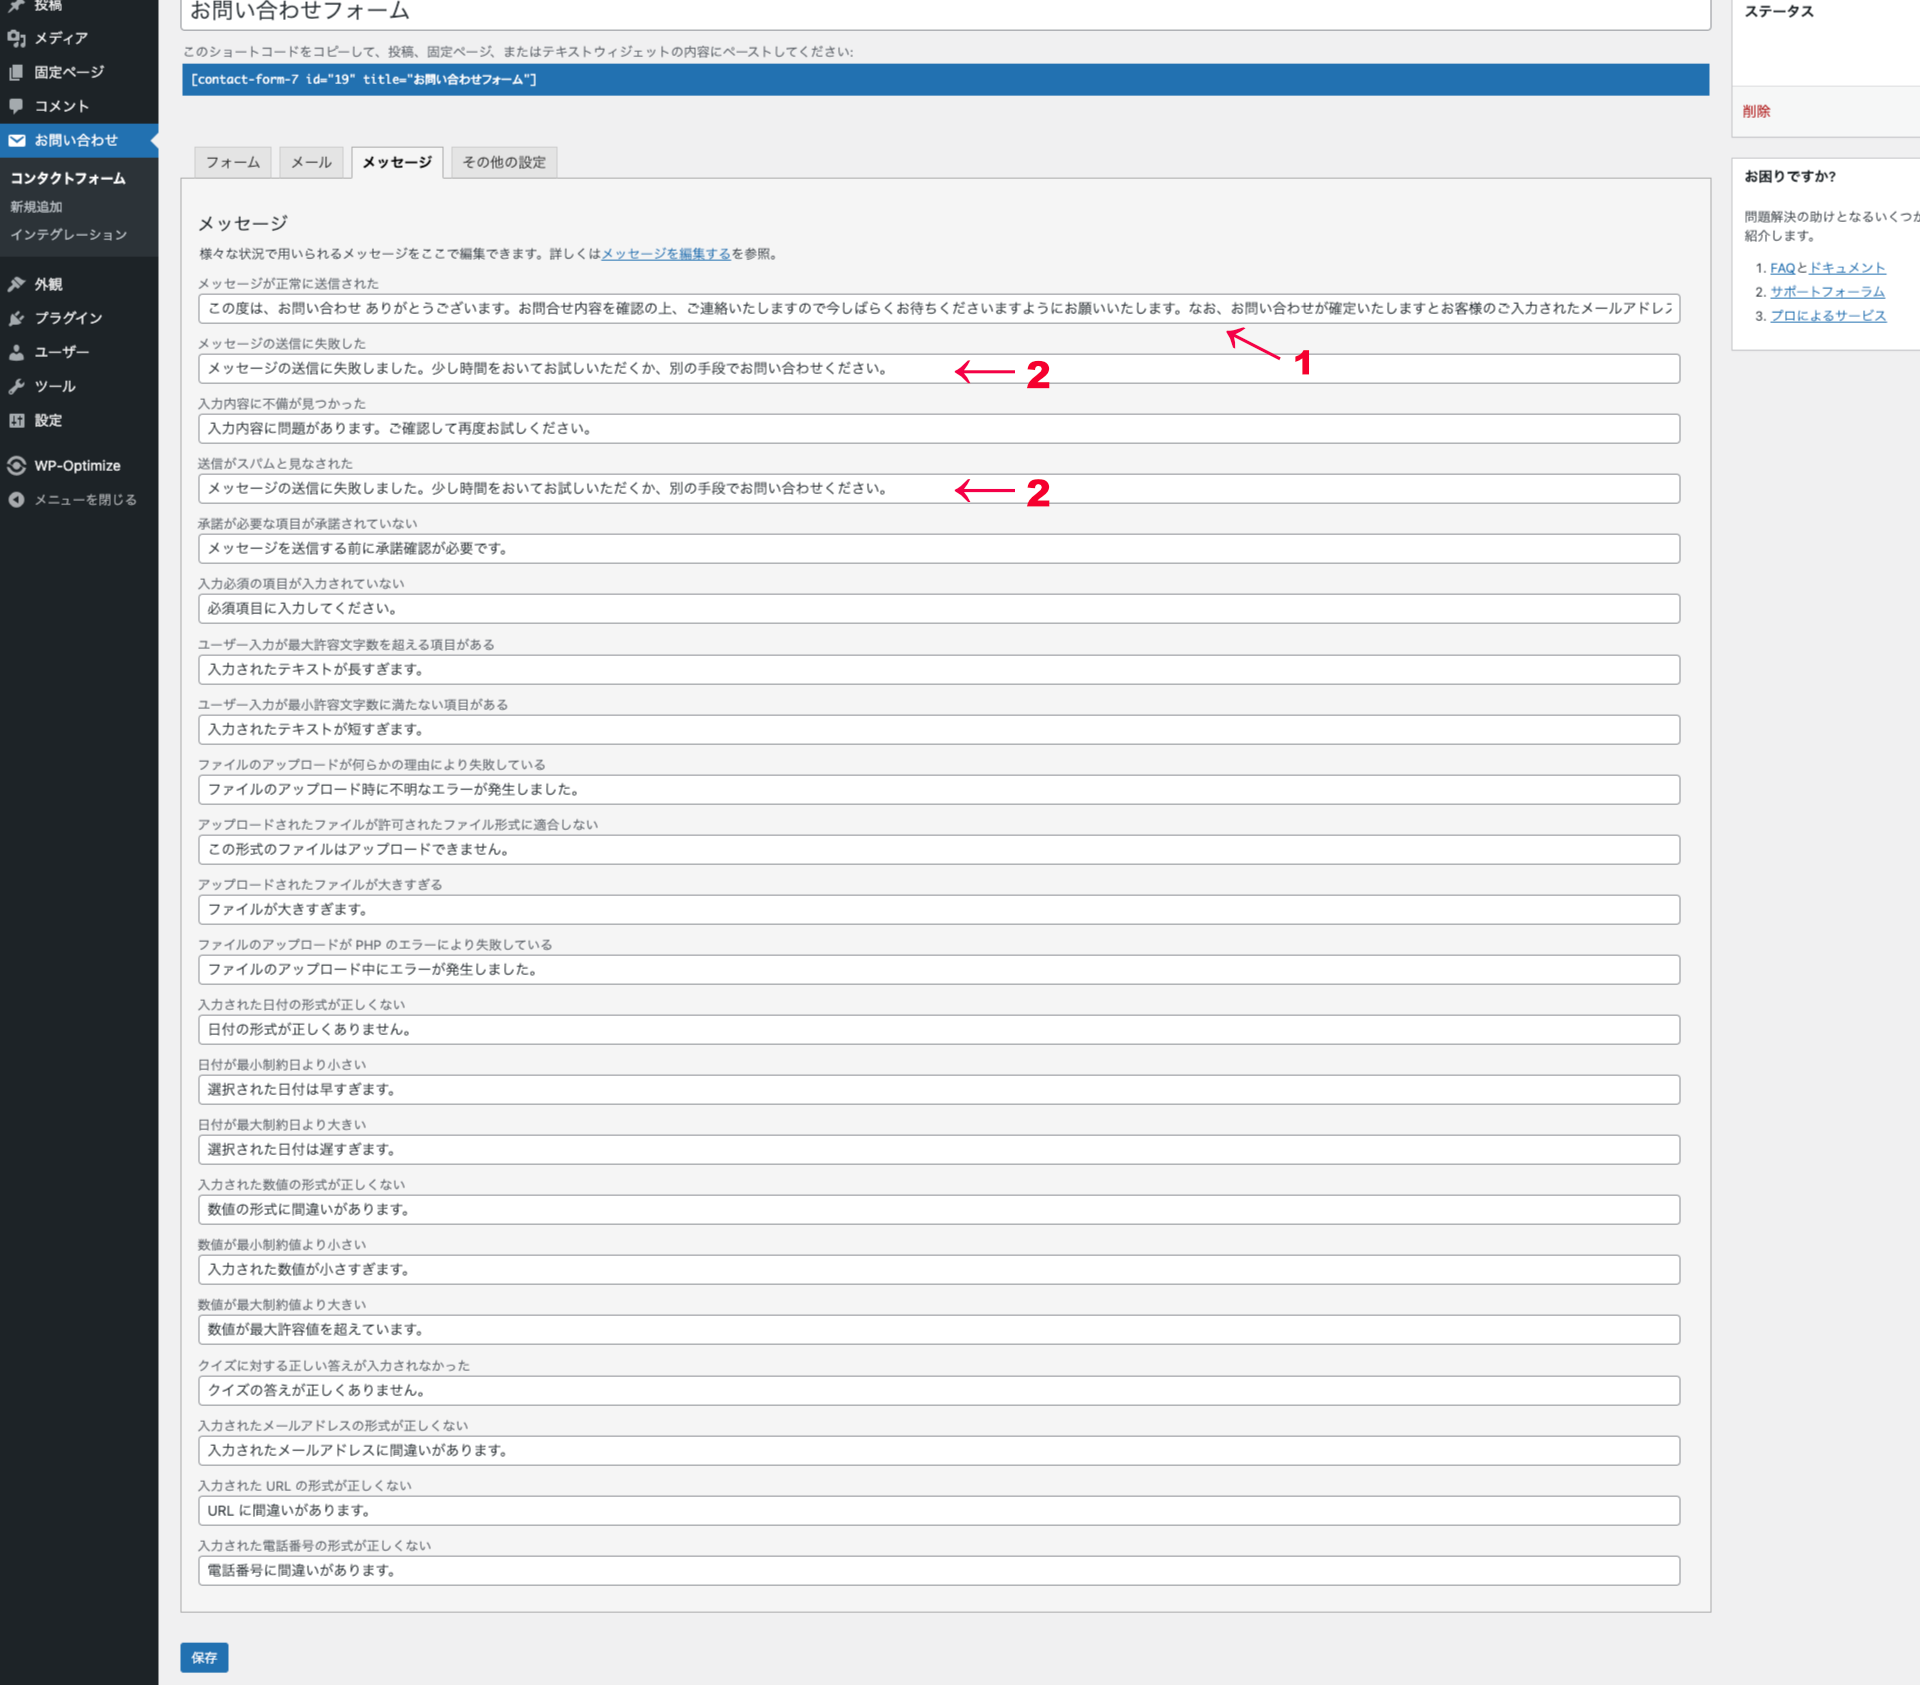Edit URL に間違いがあります field
This screenshot has width=1920, height=1685.
tap(939, 1510)
